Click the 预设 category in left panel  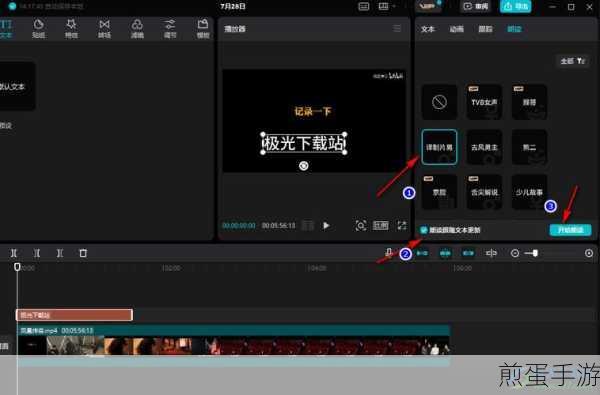click(x=5, y=126)
